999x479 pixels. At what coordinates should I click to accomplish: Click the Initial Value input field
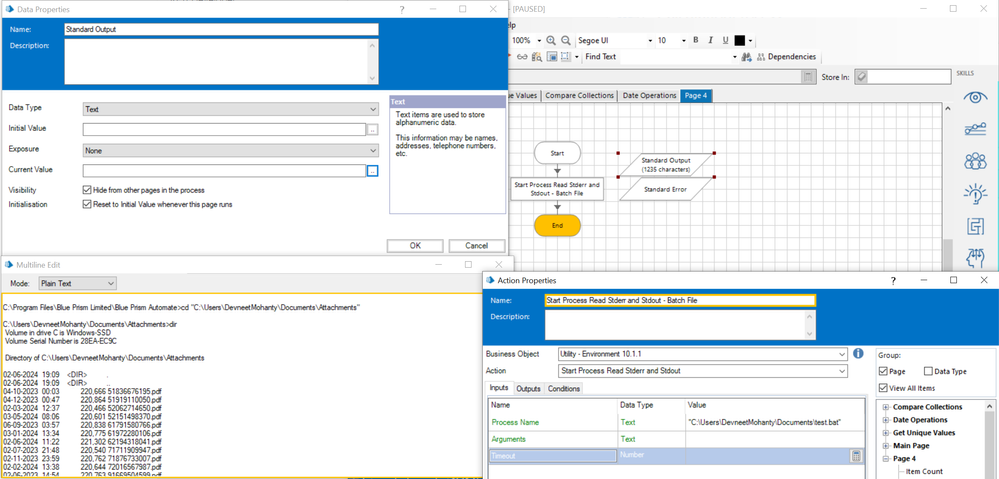pos(224,129)
